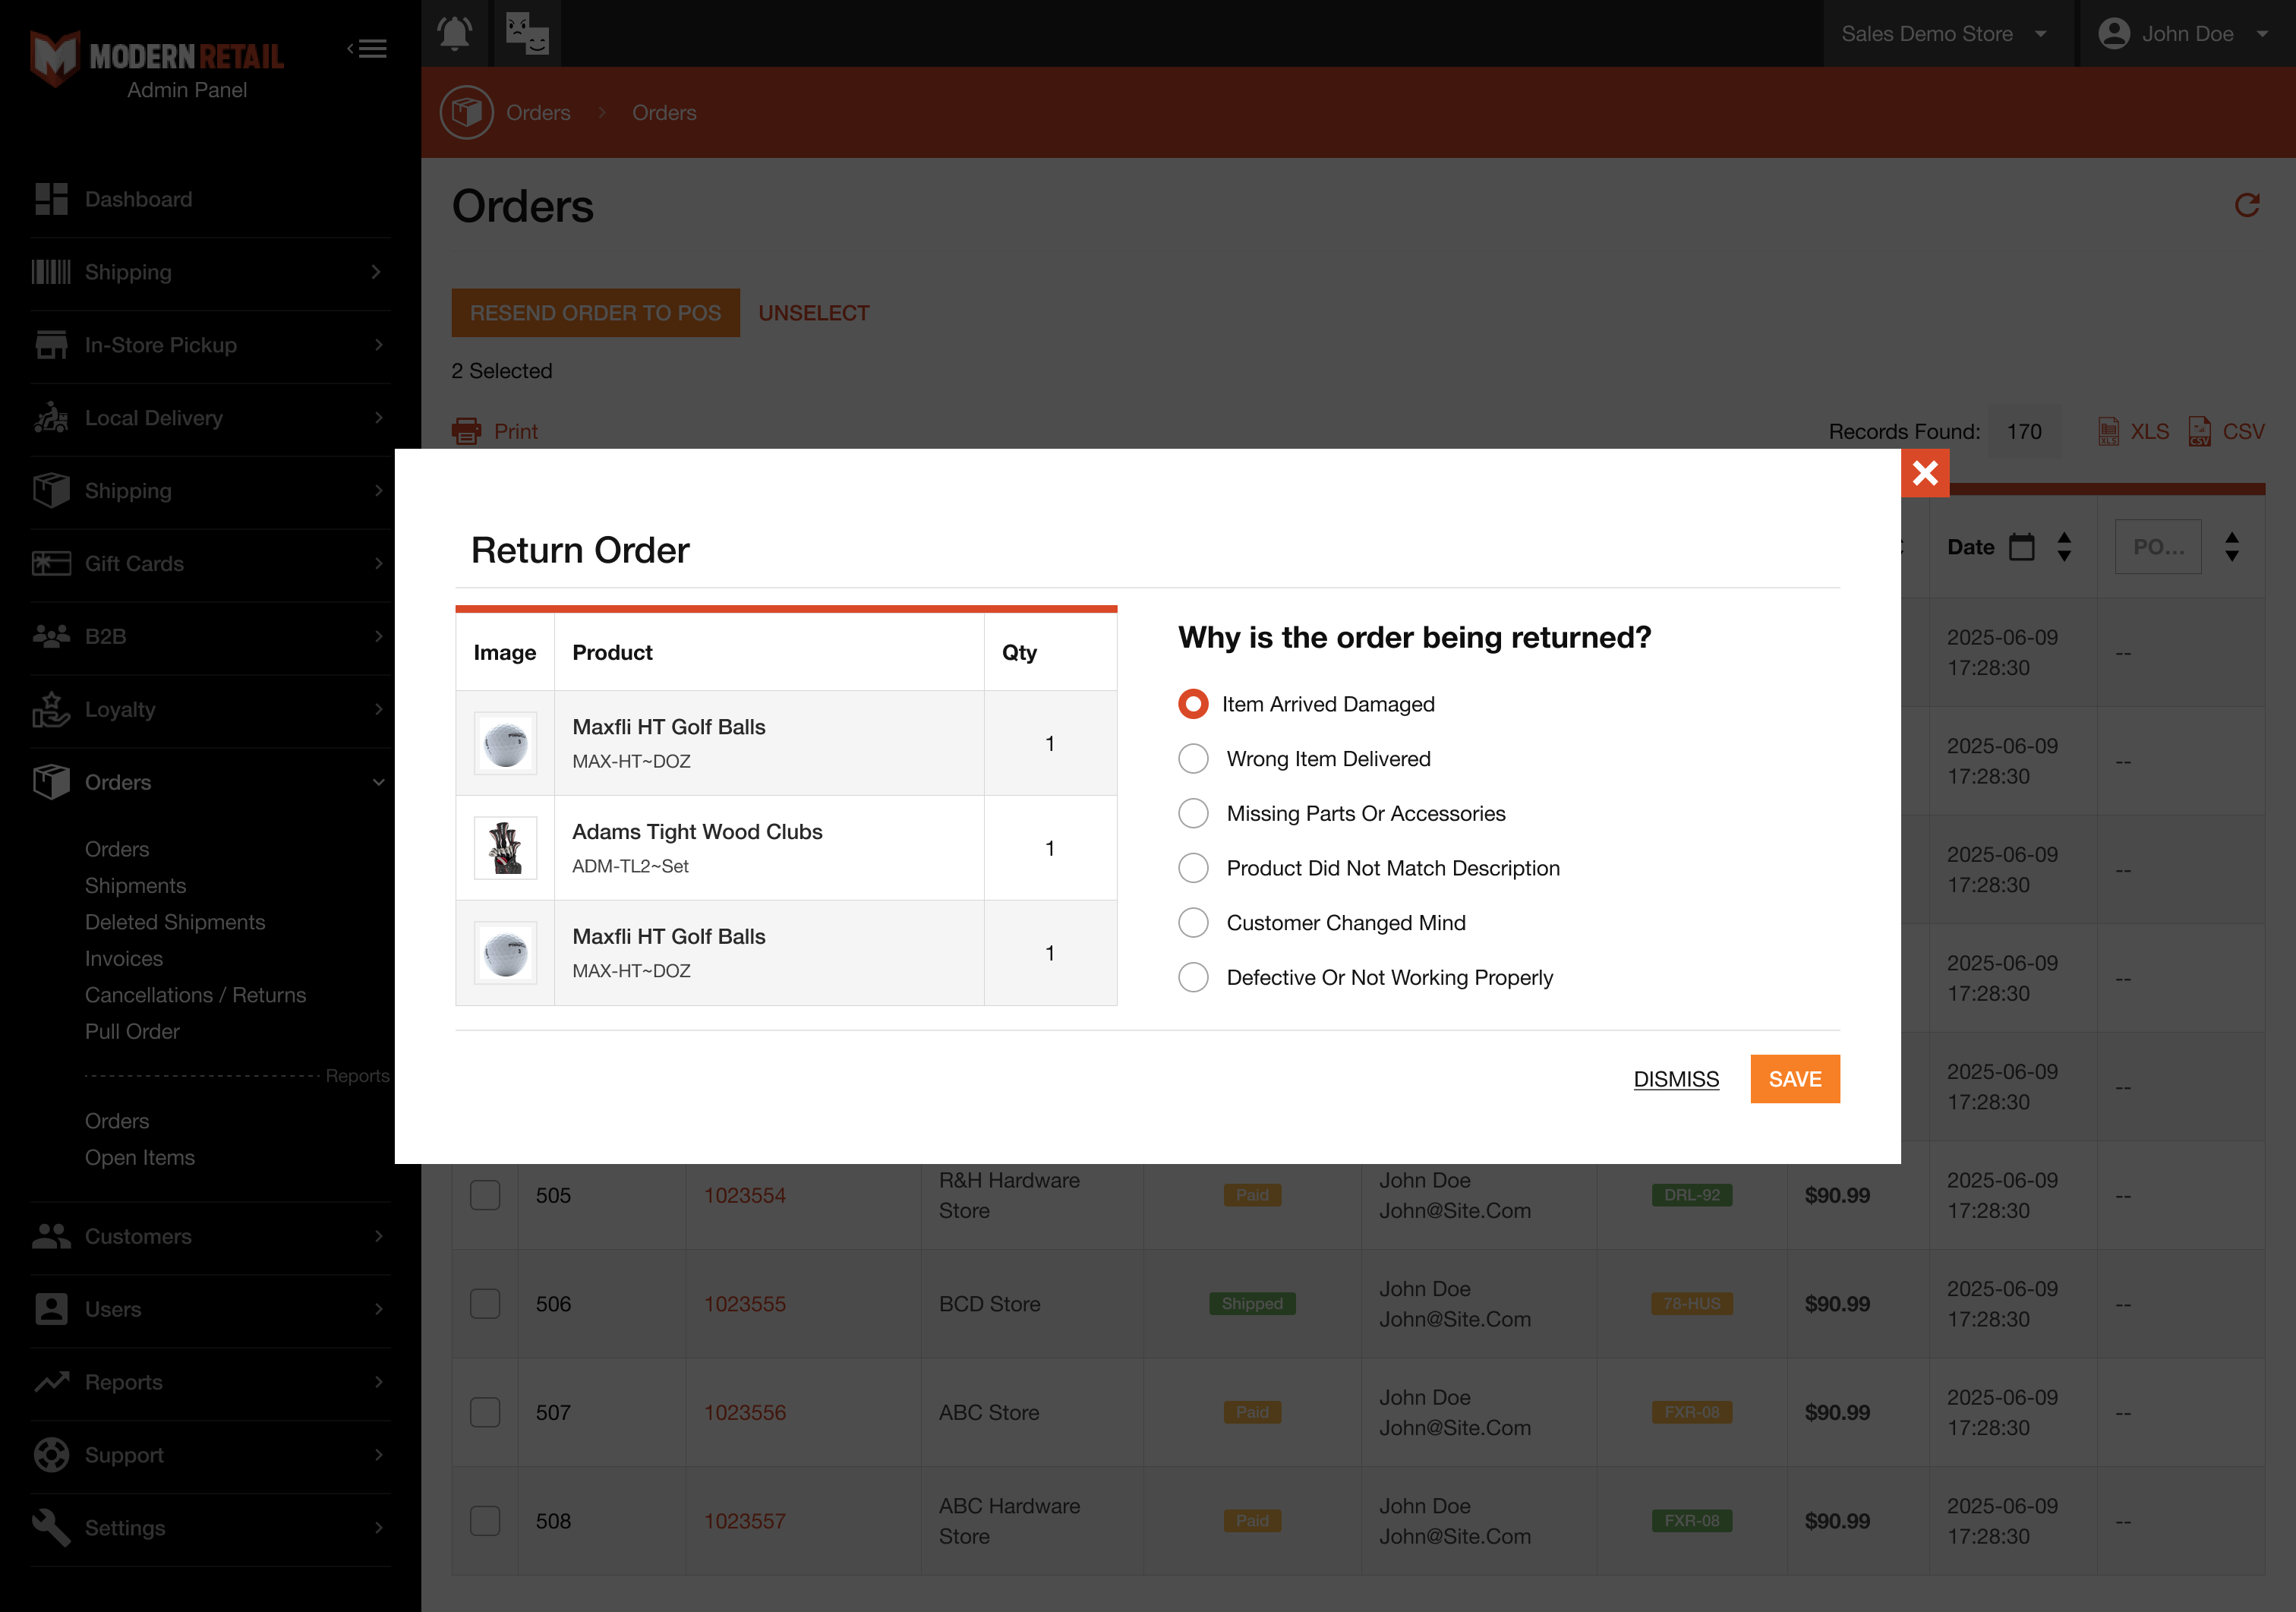The width and height of the screenshot is (2296, 1612).
Task: Check the row 508 checkbox
Action: pos(485,1521)
